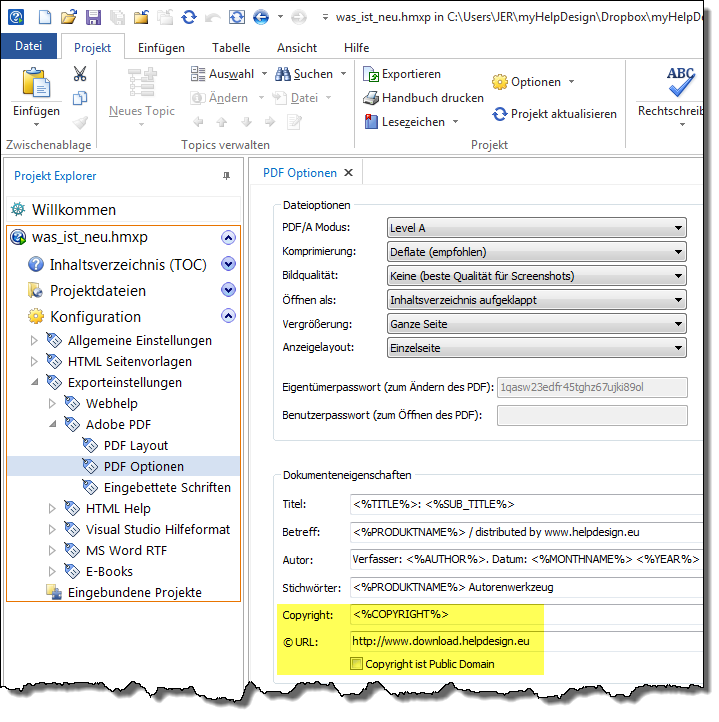Click Projekt aktualisieren refresh icon
Image resolution: width=719 pixels, height=722 pixels.
coord(499,114)
